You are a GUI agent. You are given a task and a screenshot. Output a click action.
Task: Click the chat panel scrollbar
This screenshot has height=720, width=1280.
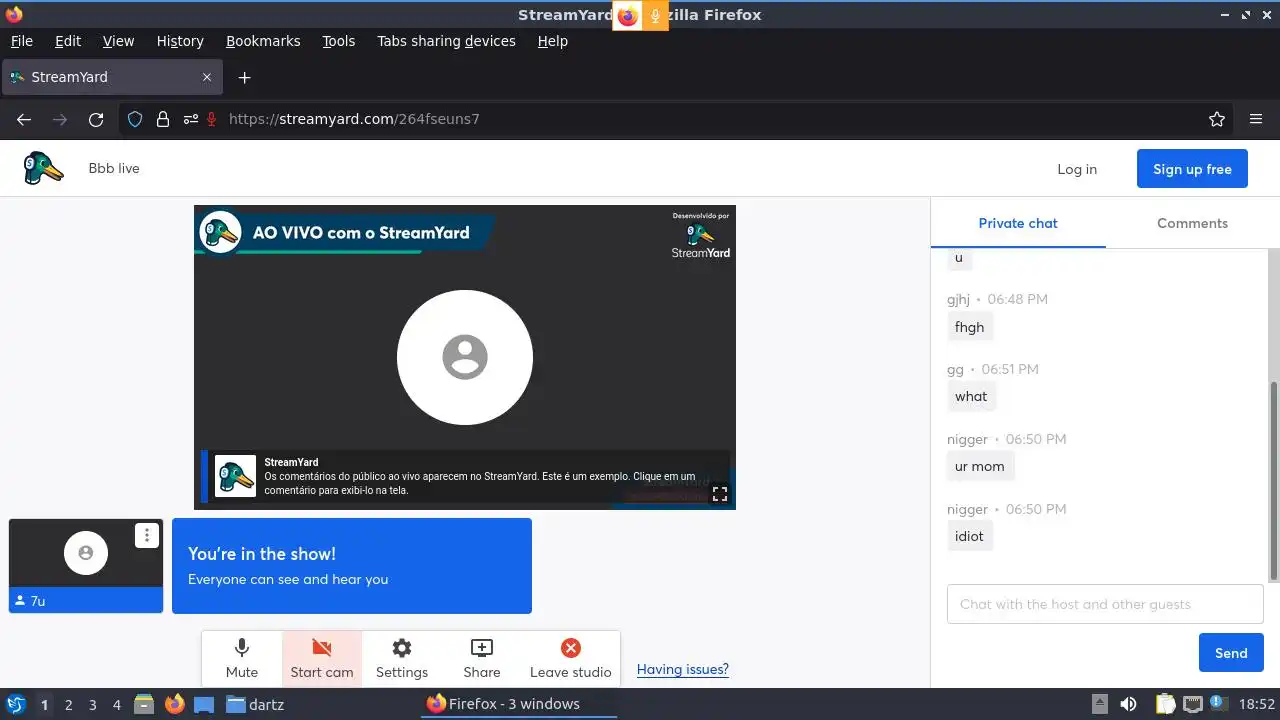point(1274,480)
